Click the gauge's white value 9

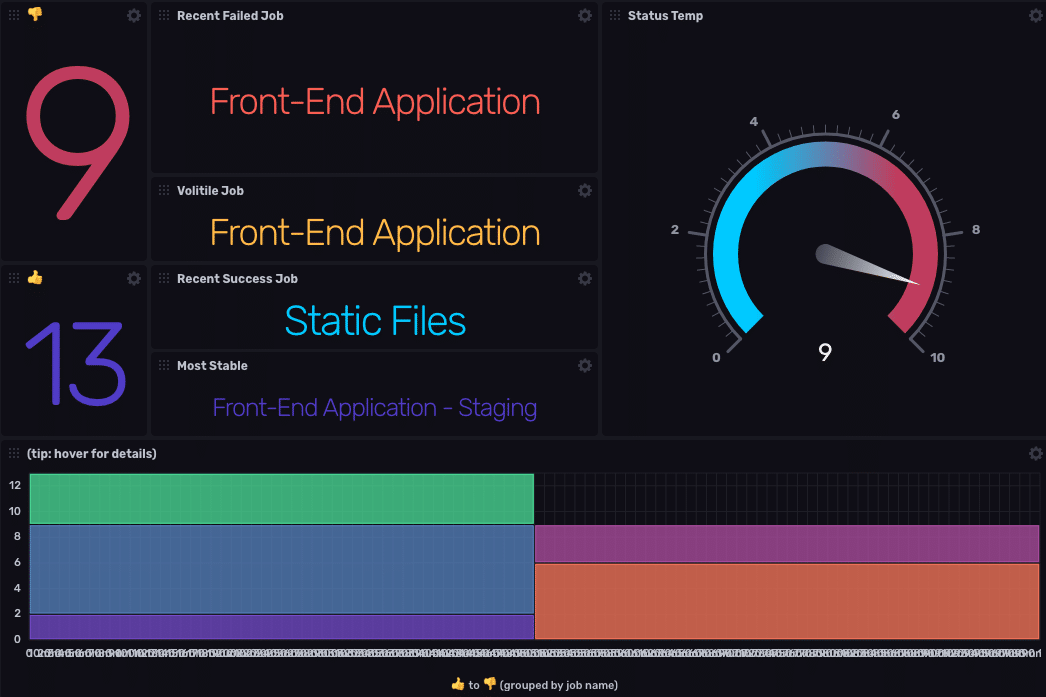(825, 352)
